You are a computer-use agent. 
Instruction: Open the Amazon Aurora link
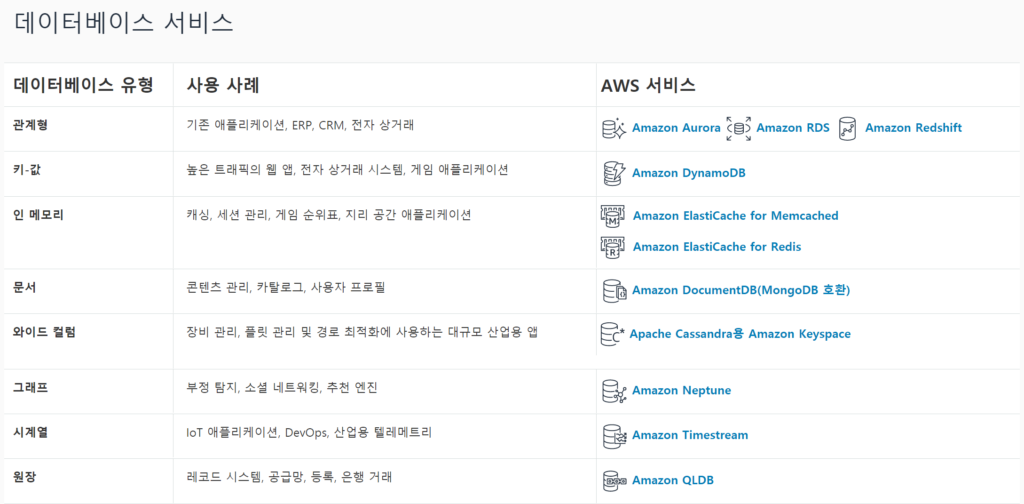coord(676,128)
